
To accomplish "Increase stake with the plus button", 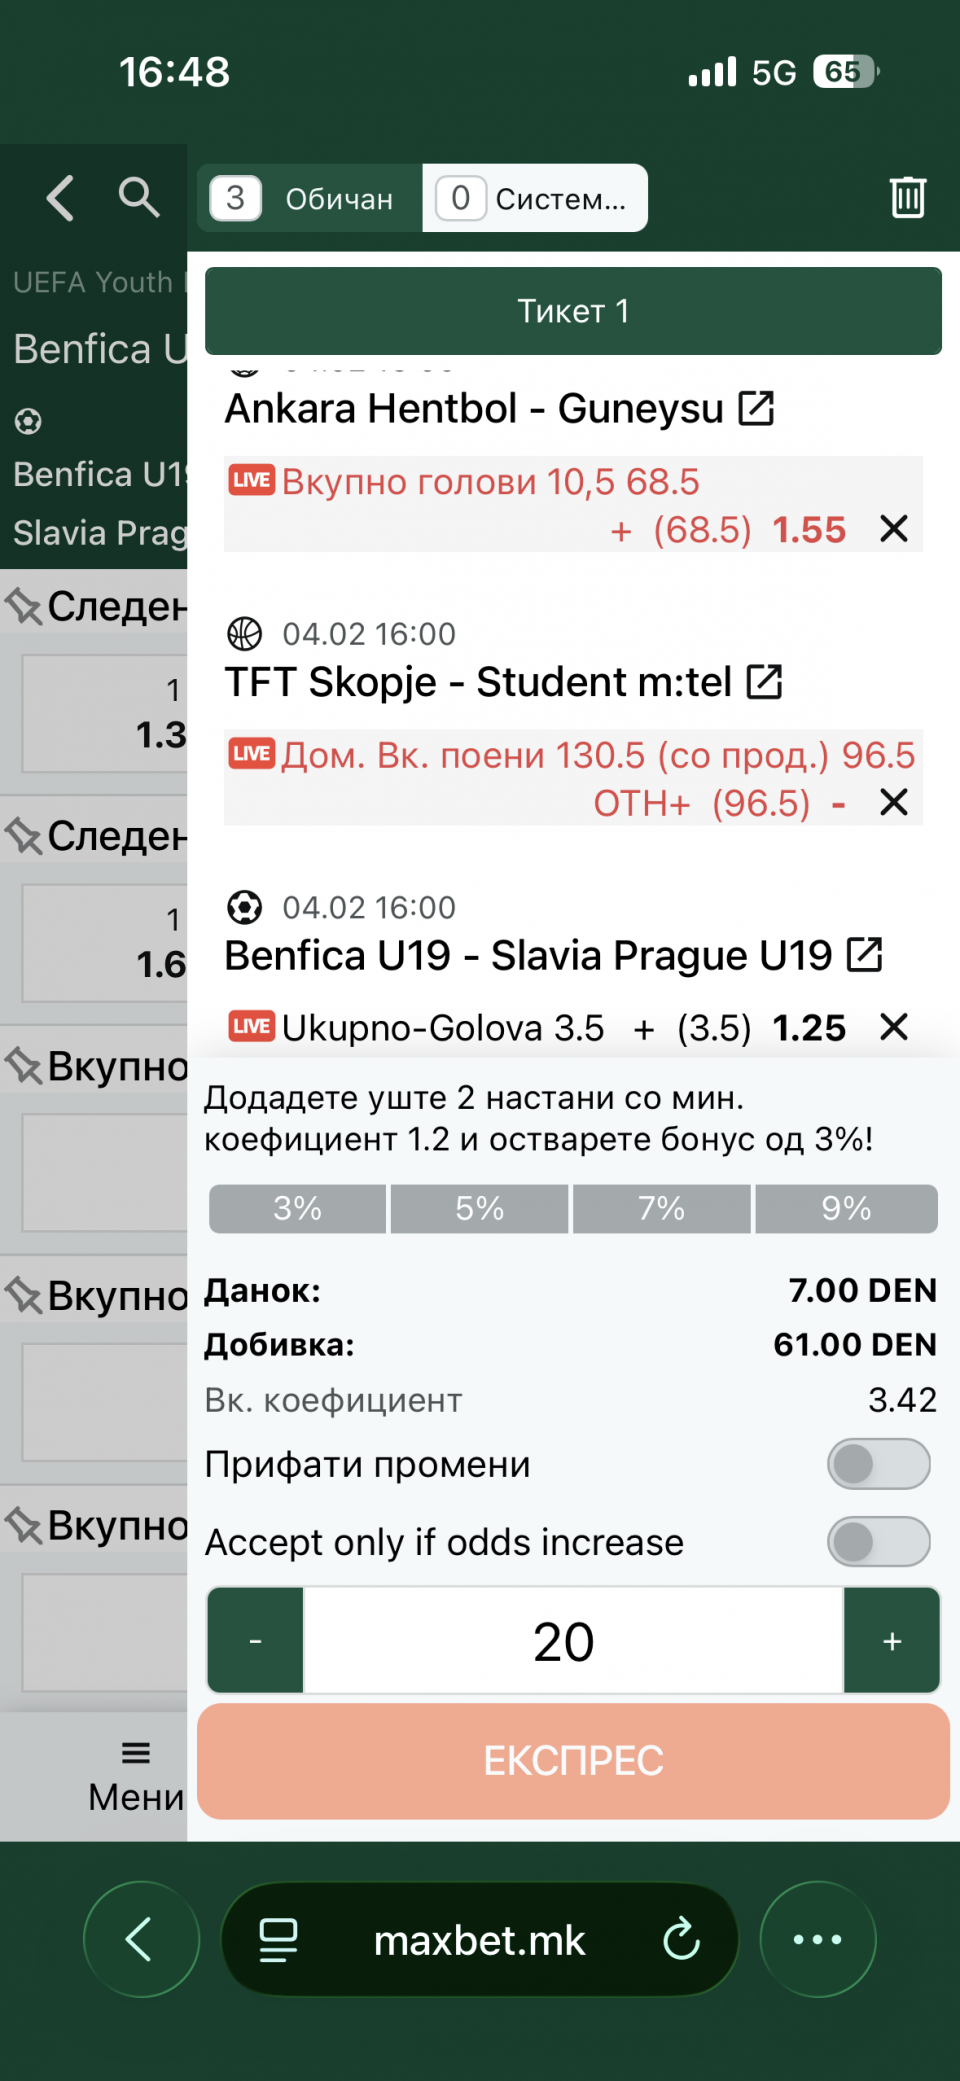I will [x=892, y=1641].
